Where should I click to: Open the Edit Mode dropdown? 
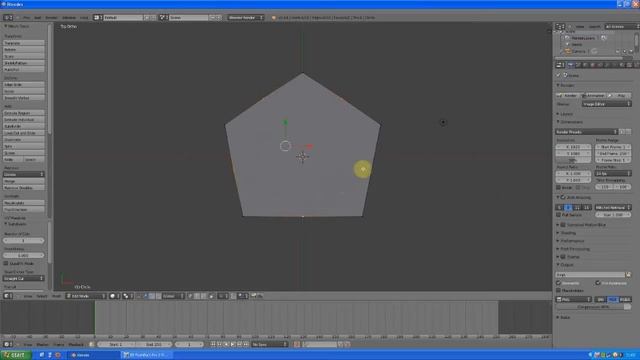tap(86, 296)
